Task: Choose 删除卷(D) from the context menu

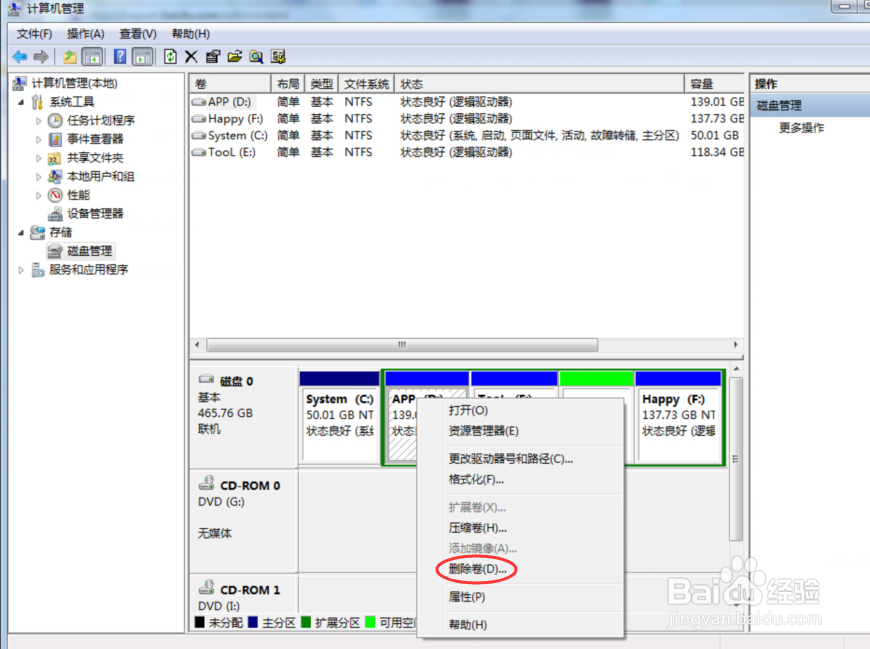Action: tap(477, 569)
